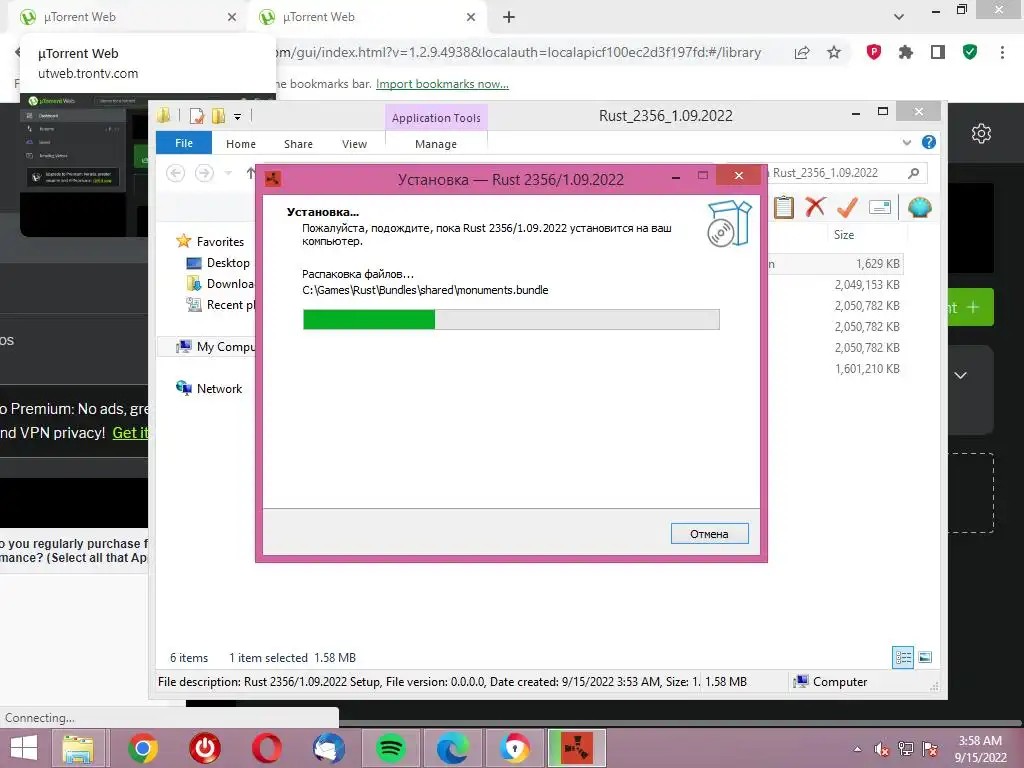This screenshot has height=768, width=1024.
Task: Click the shell globe toolbar icon
Action: pyautogui.click(x=920, y=208)
